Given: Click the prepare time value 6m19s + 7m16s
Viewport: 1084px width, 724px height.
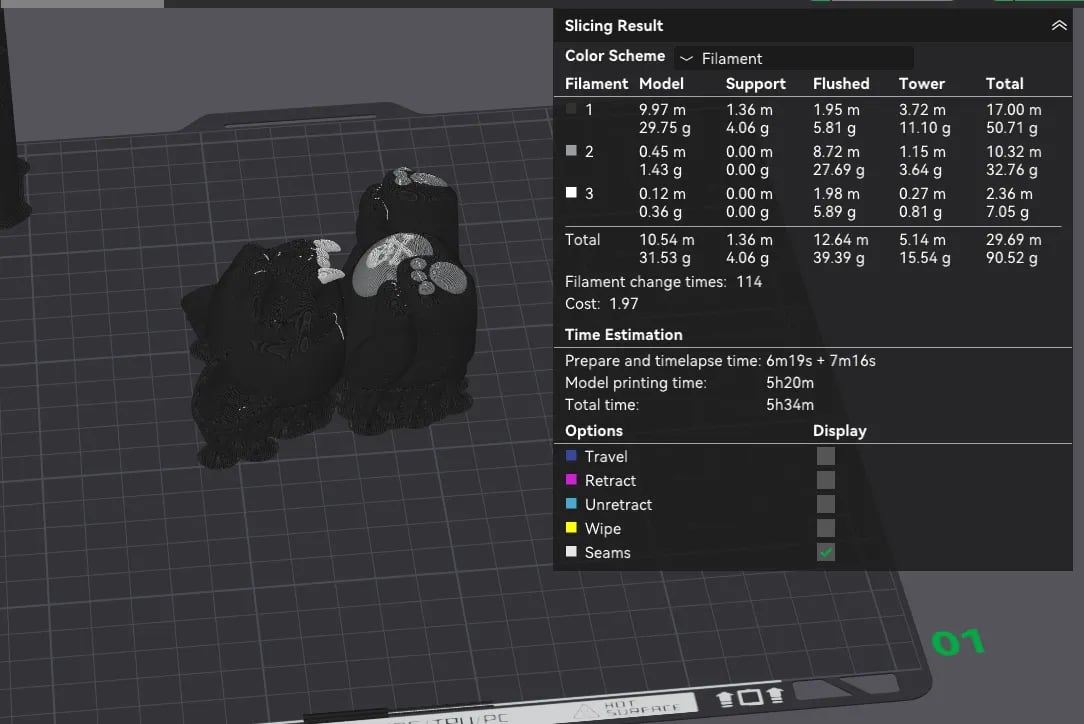Looking at the screenshot, I should (821, 360).
